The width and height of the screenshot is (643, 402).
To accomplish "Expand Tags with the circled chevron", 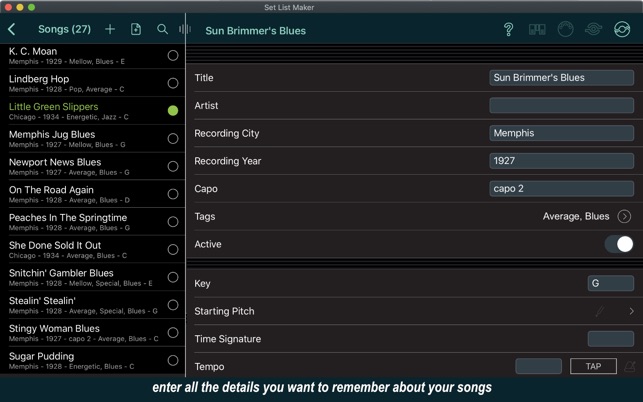I will (x=624, y=216).
